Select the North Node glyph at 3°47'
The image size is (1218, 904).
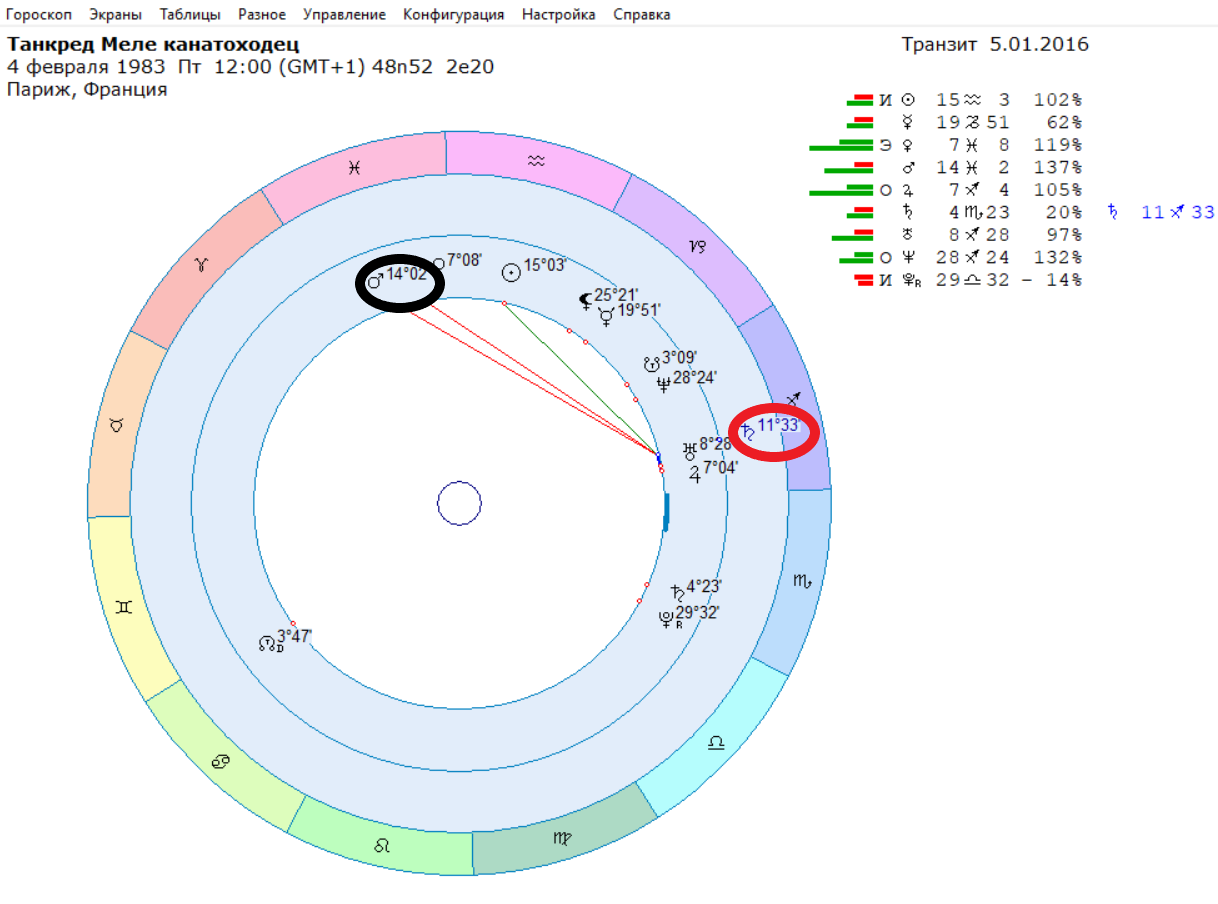pyautogui.click(x=266, y=644)
